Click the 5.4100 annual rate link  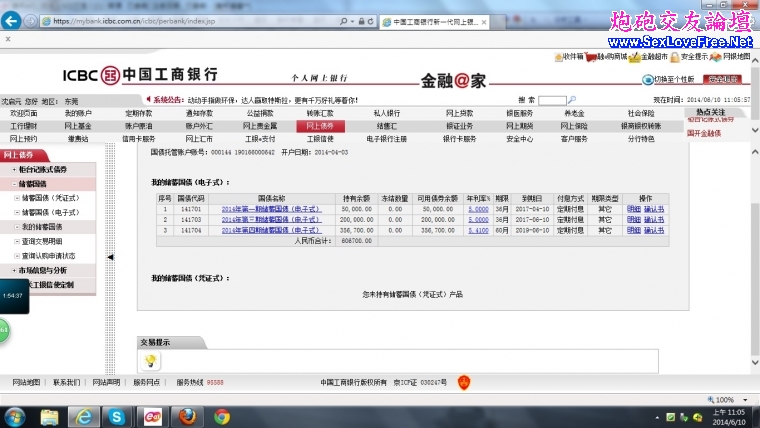coord(478,230)
